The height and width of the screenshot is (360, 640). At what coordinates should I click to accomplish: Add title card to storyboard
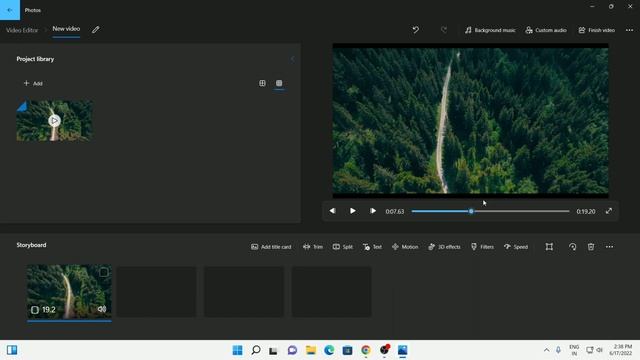click(x=271, y=247)
